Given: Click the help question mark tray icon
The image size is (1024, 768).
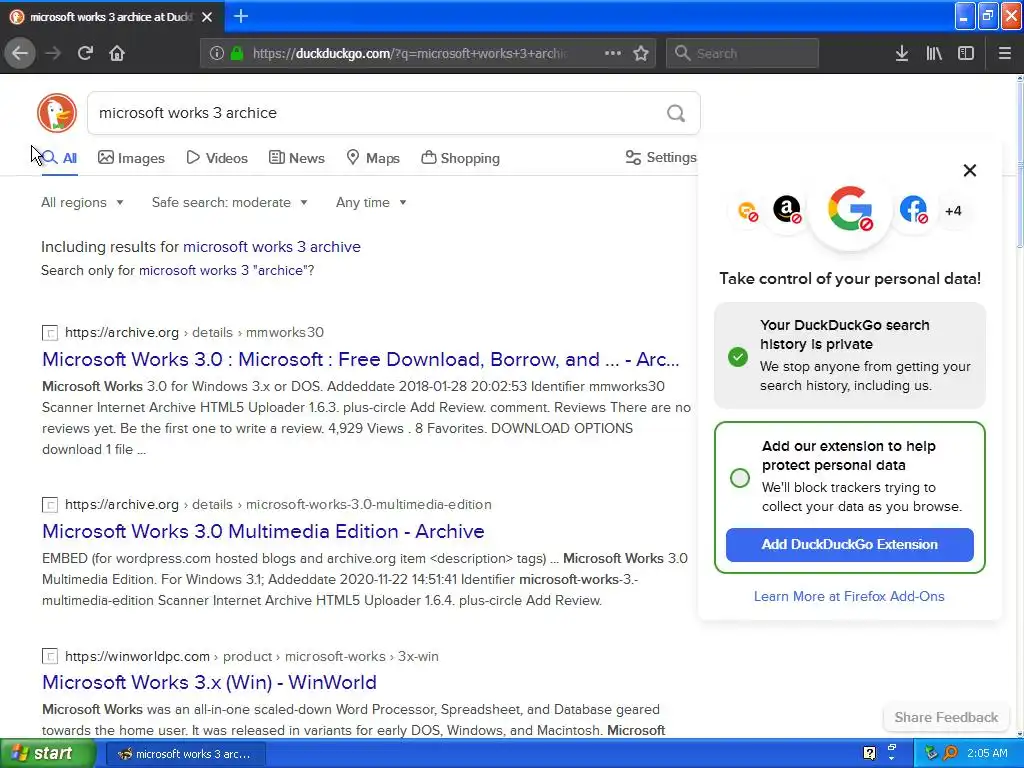Looking at the screenshot, I should tap(869, 753).
